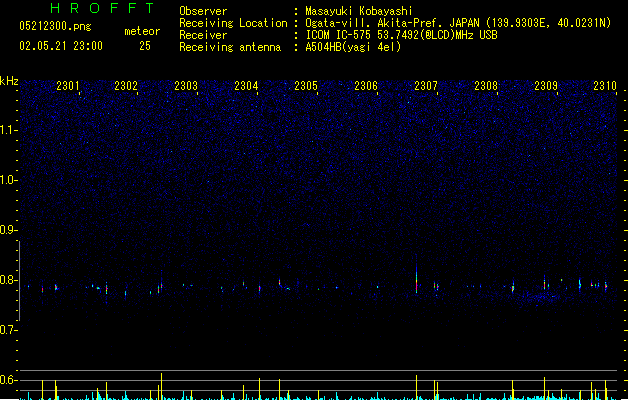Click the Receiver label

203,35
